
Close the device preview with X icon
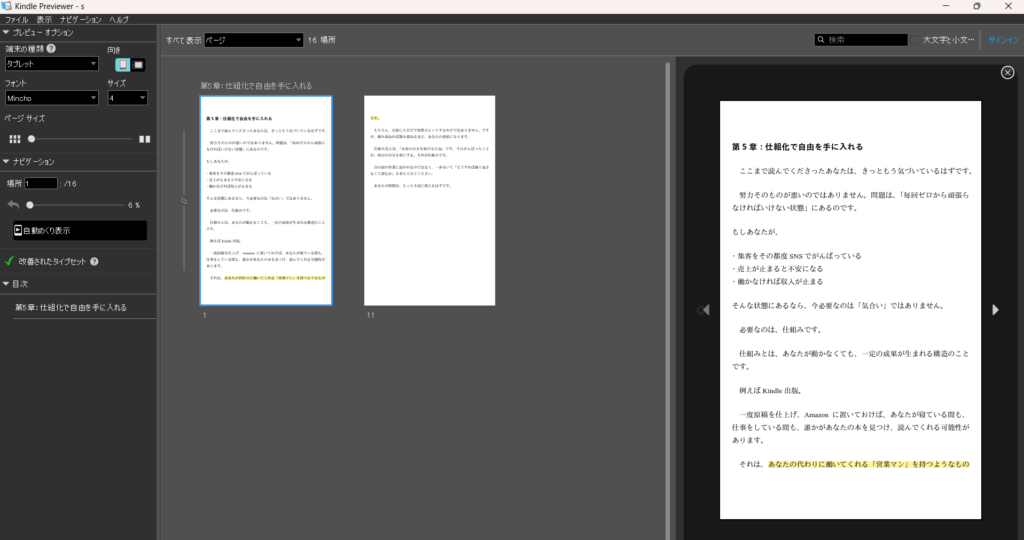(1007, 72)
